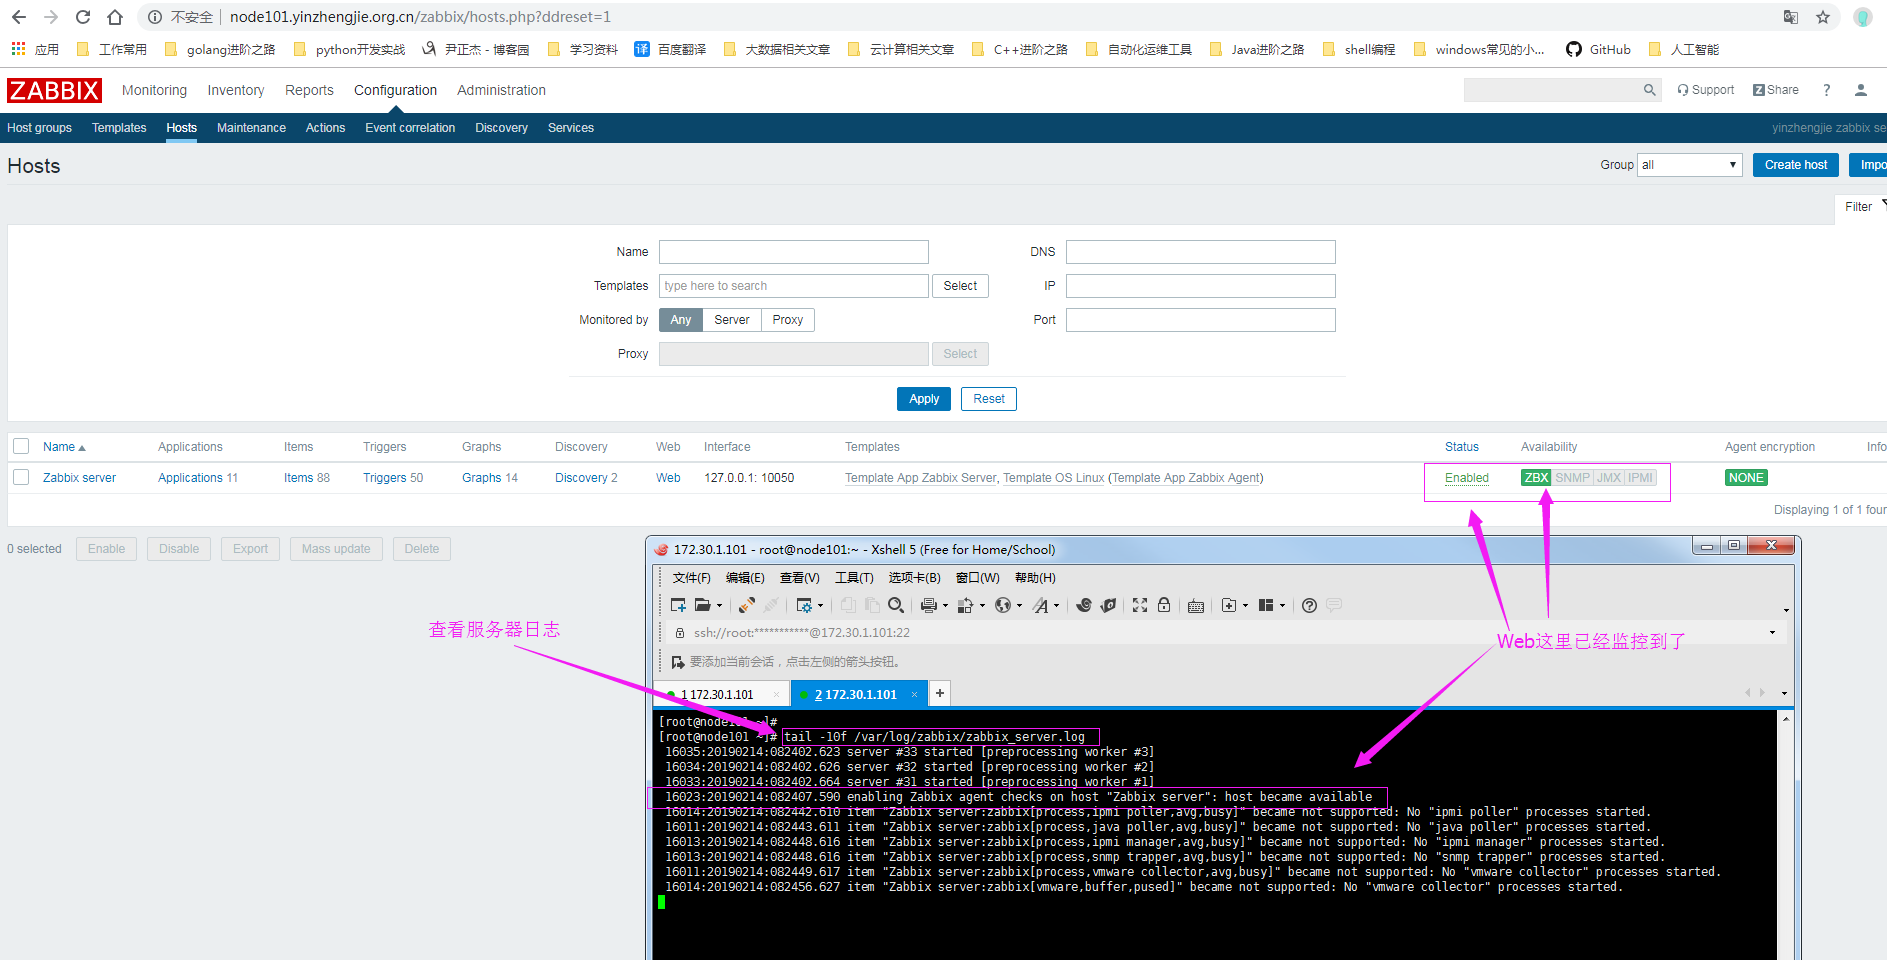The image size is (1887, 960).
Task: Open the Chrome apps grid shortcut
Action: (18, 48)
